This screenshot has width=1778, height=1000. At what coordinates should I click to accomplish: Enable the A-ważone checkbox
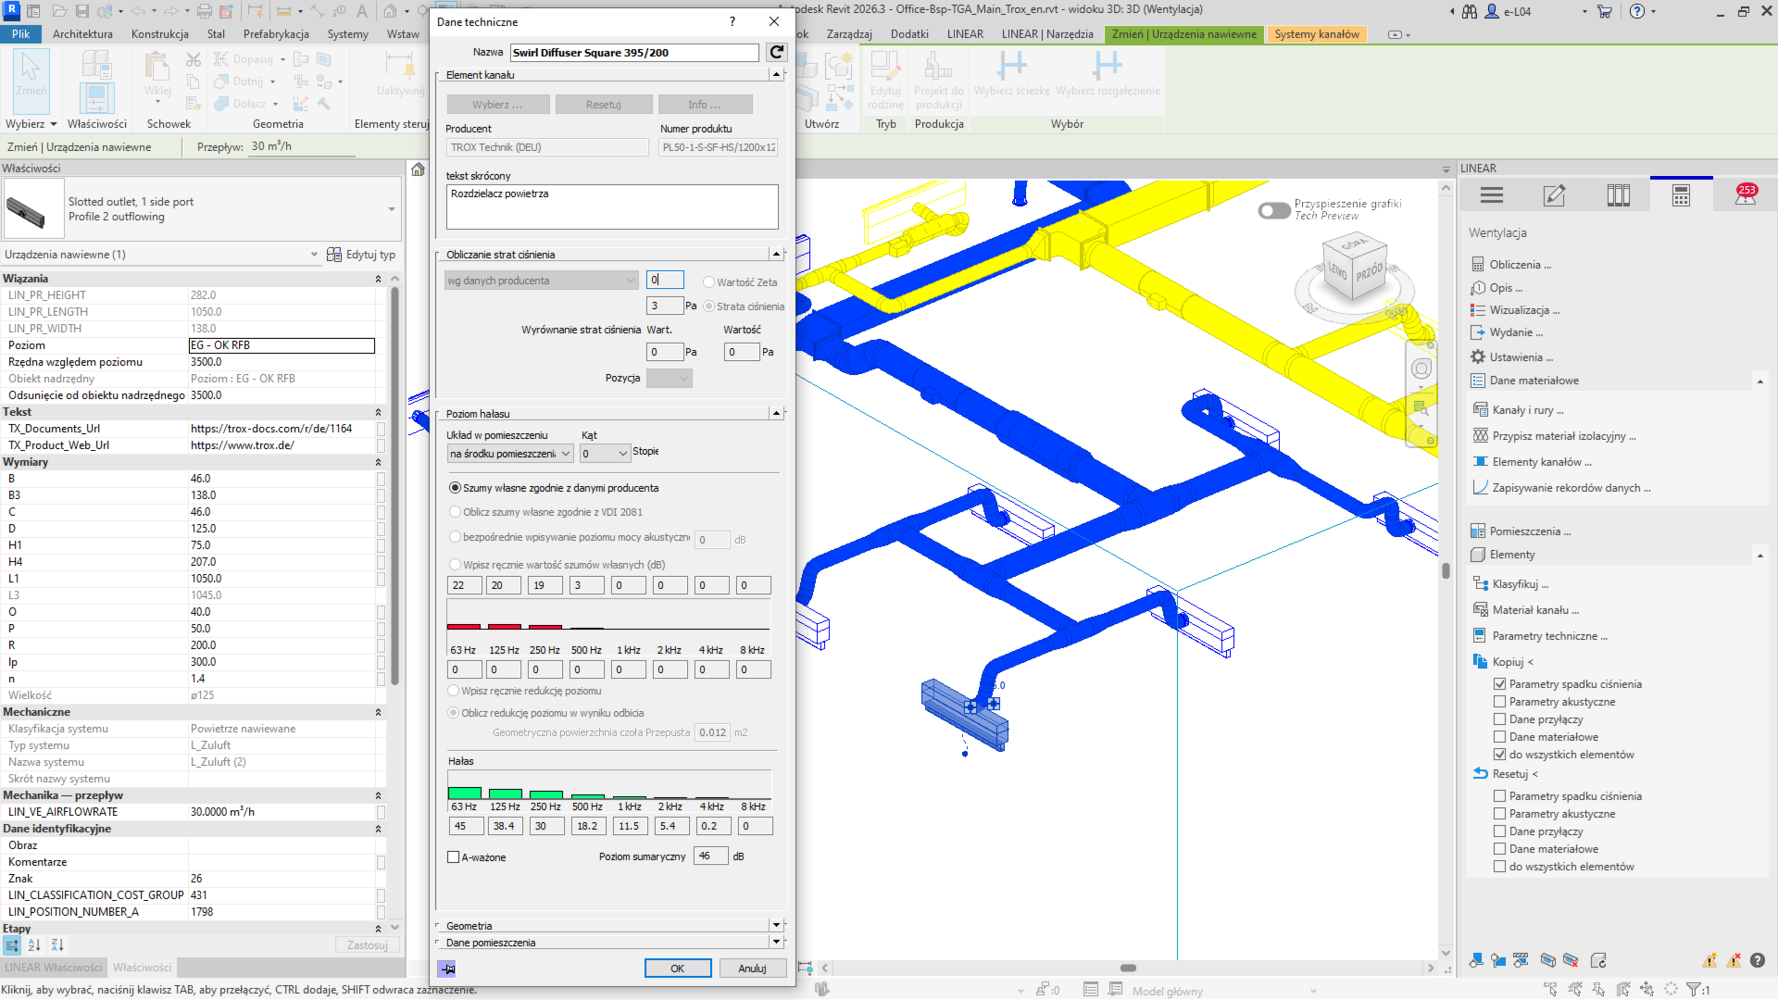[454, 857]
